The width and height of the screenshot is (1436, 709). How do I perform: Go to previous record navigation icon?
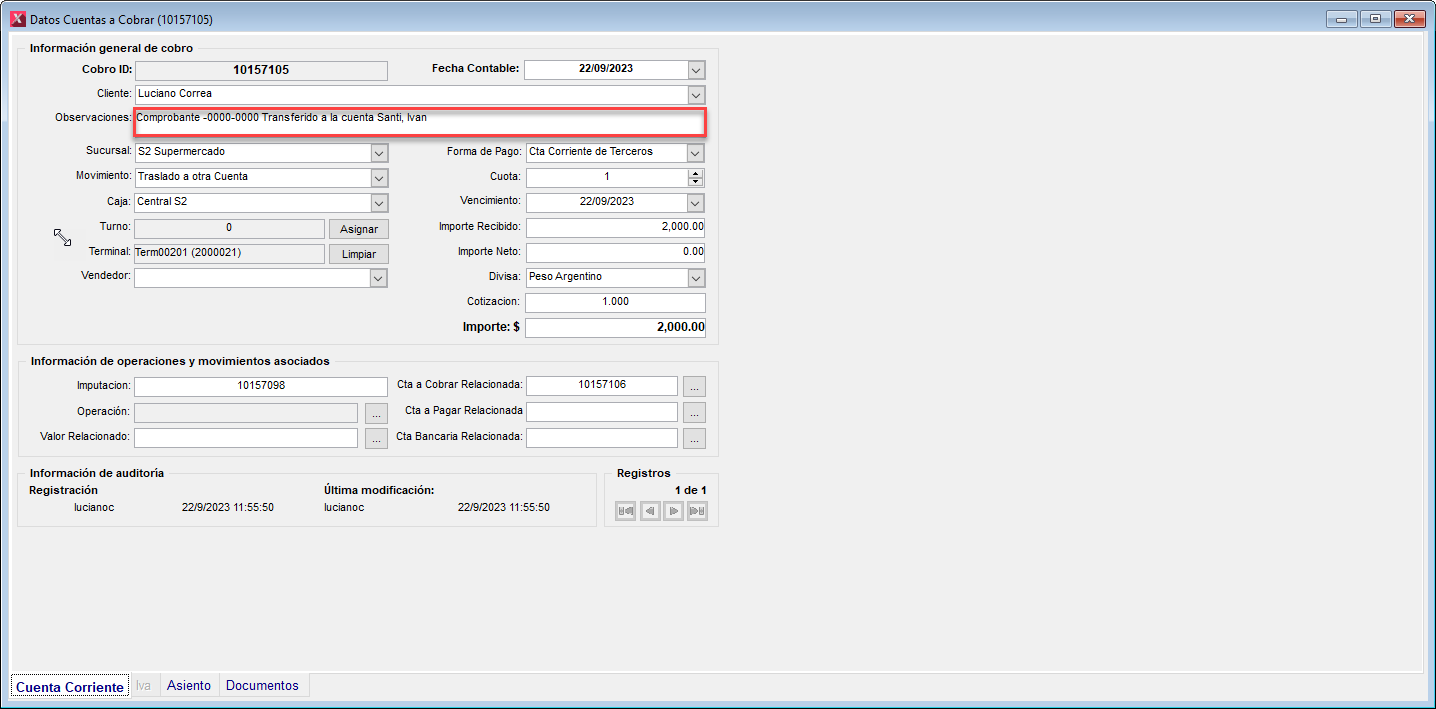click(650, 511)
